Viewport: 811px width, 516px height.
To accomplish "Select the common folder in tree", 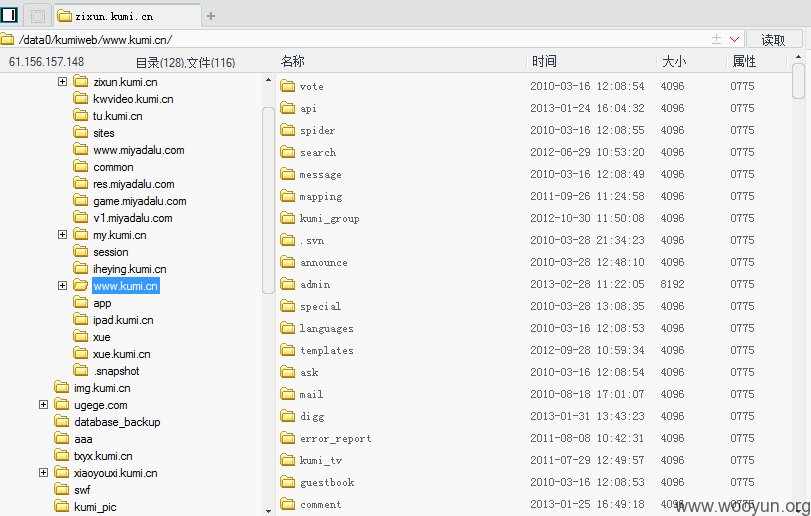I will click(x=113, y=167).
